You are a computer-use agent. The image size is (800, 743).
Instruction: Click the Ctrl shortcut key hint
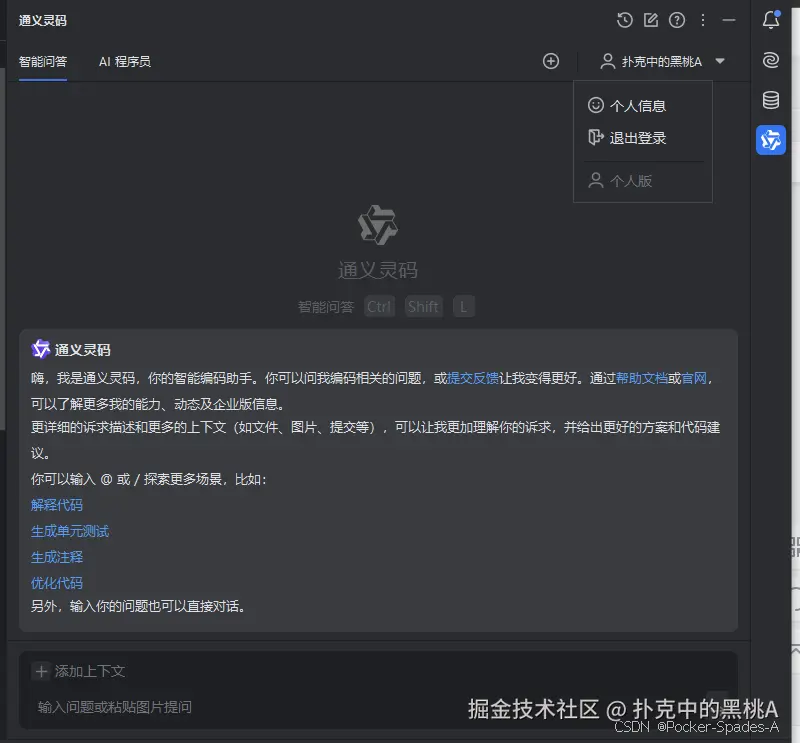[x=379, y=307]
